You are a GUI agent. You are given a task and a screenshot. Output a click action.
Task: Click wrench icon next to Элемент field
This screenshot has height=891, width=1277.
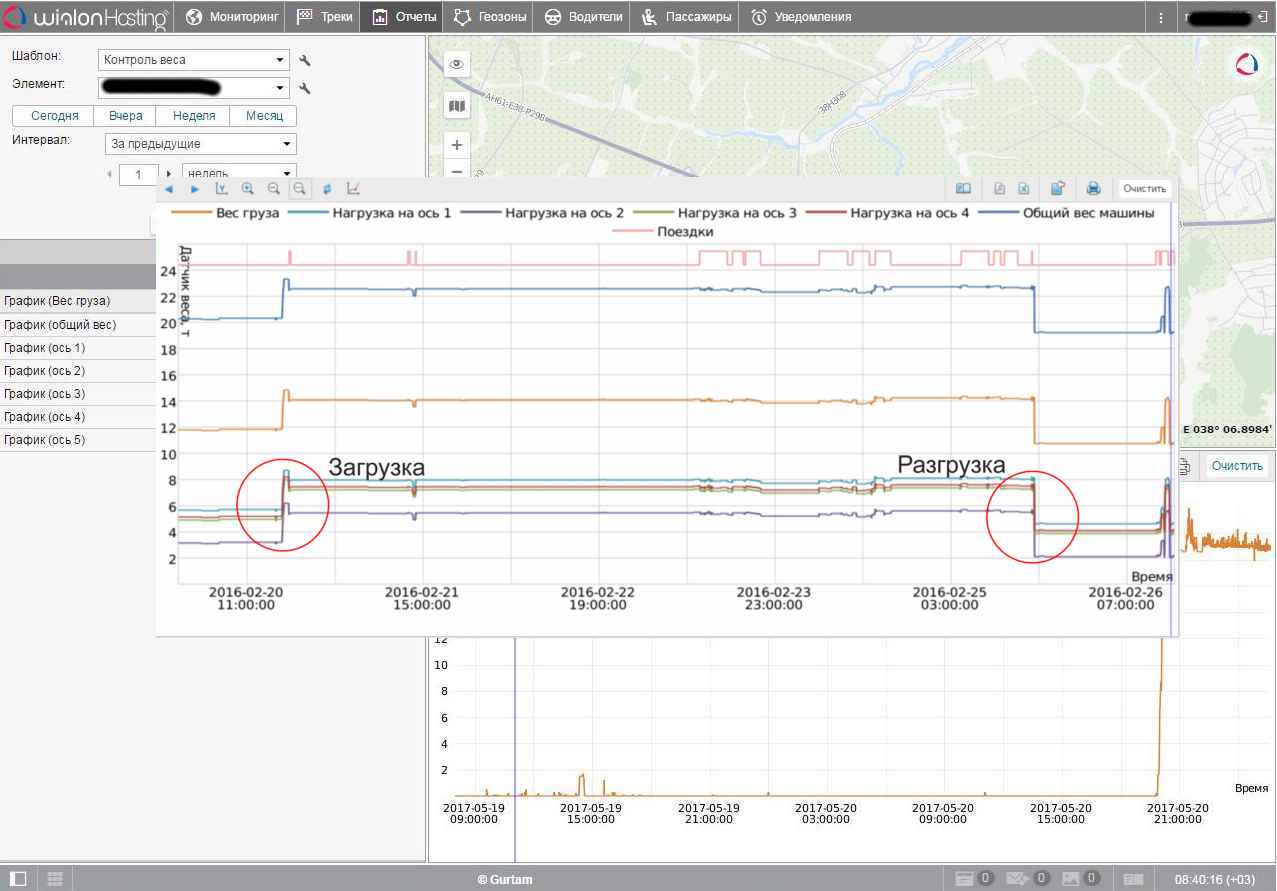tap(305, 88)
